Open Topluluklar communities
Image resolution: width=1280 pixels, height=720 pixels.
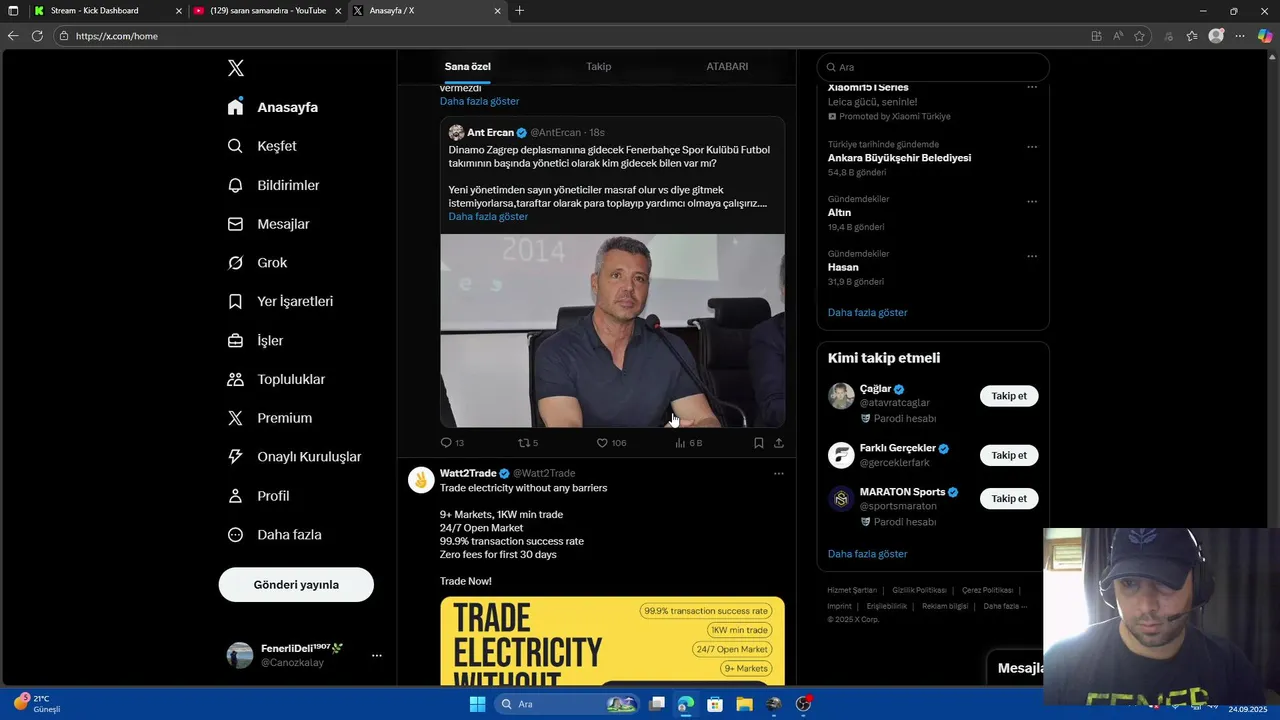point(276,379)
